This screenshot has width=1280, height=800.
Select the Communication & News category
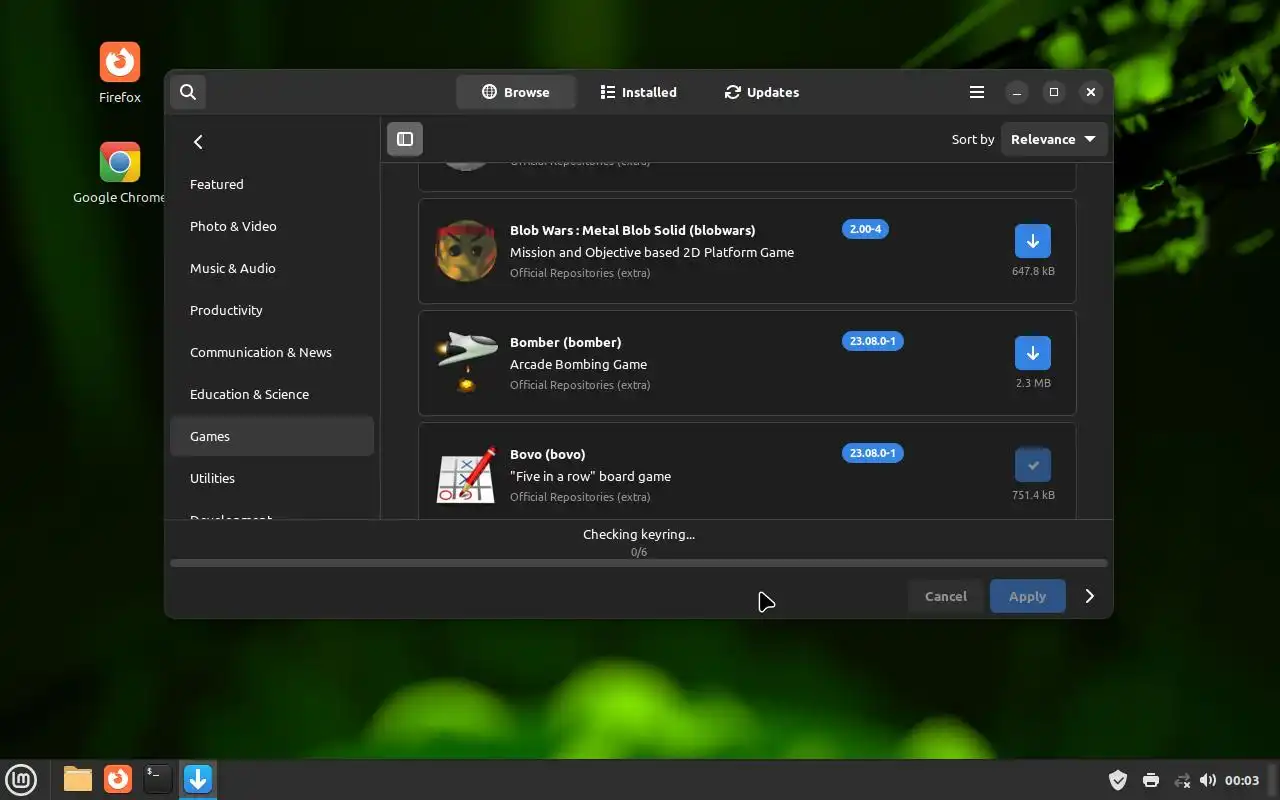[x=272, y=352]
